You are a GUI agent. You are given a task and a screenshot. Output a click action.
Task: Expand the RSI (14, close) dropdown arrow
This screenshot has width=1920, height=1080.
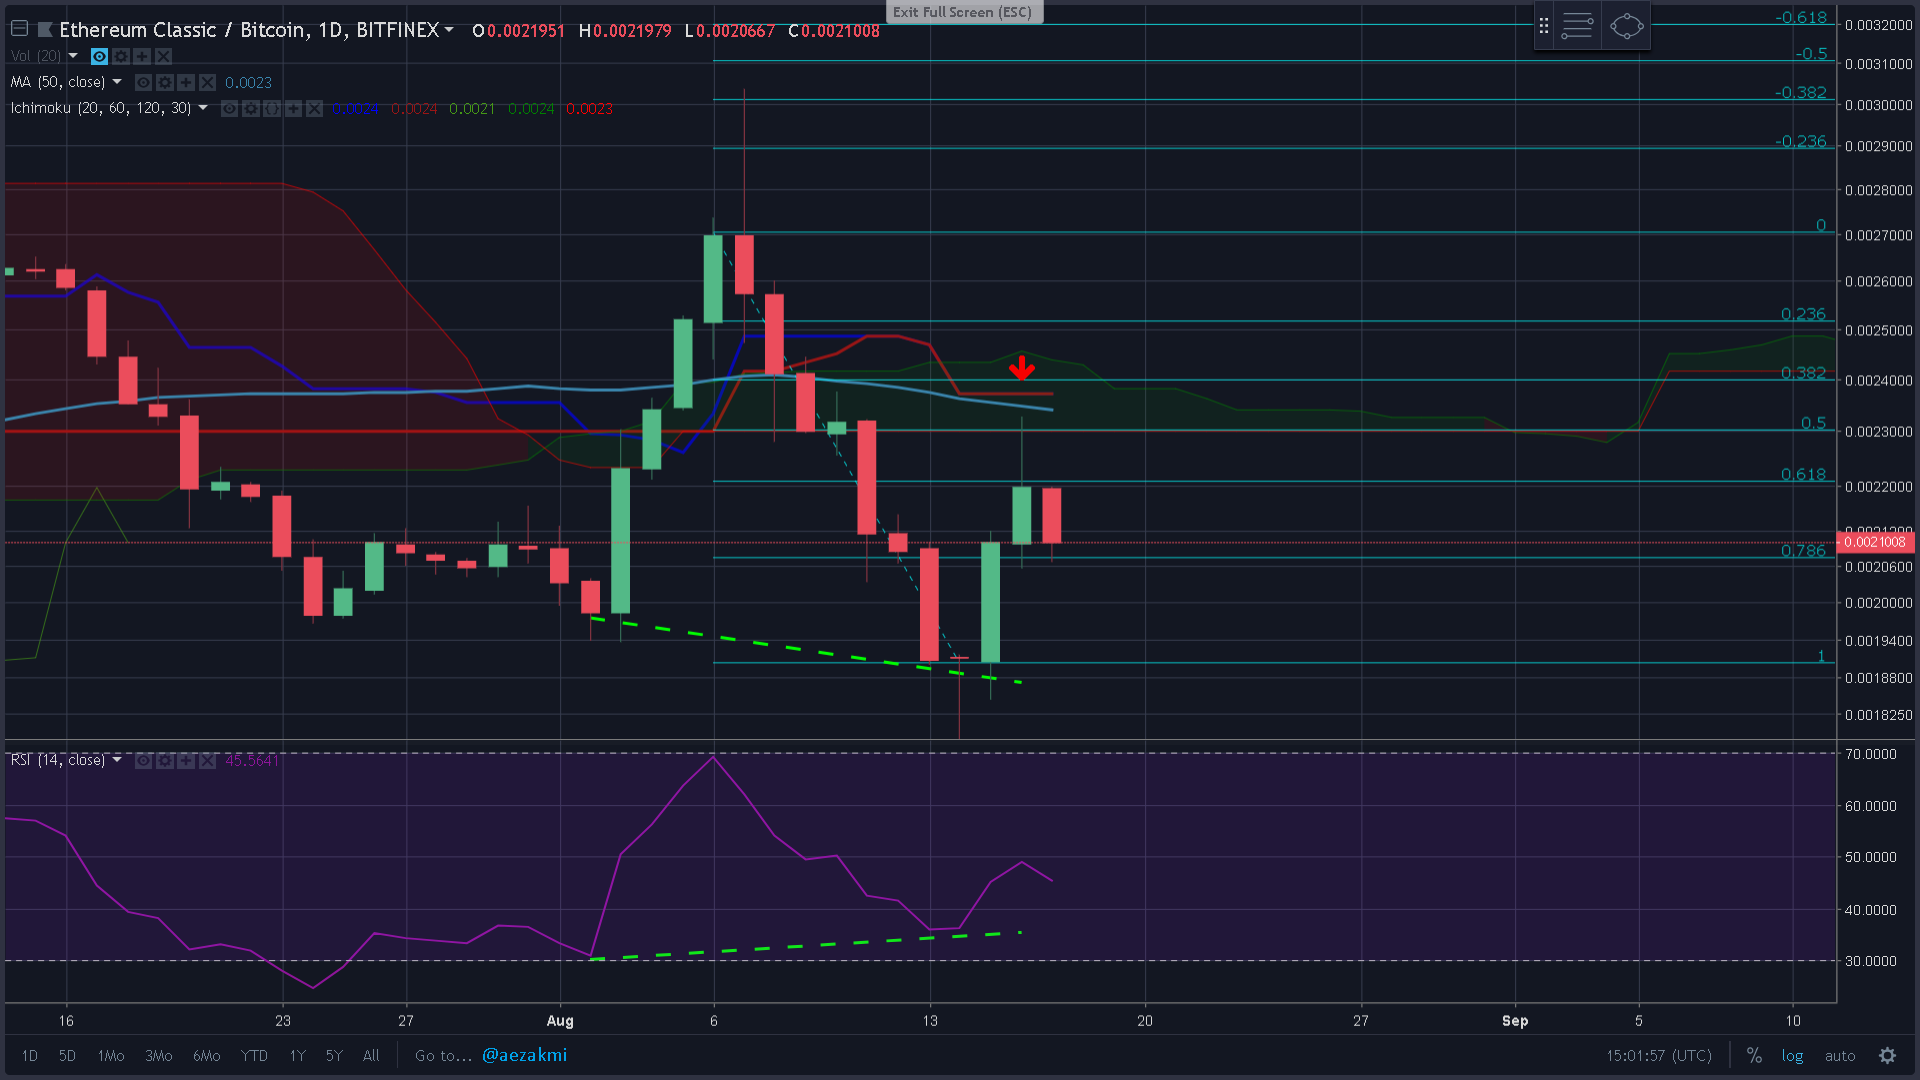(x=117, y=760)
